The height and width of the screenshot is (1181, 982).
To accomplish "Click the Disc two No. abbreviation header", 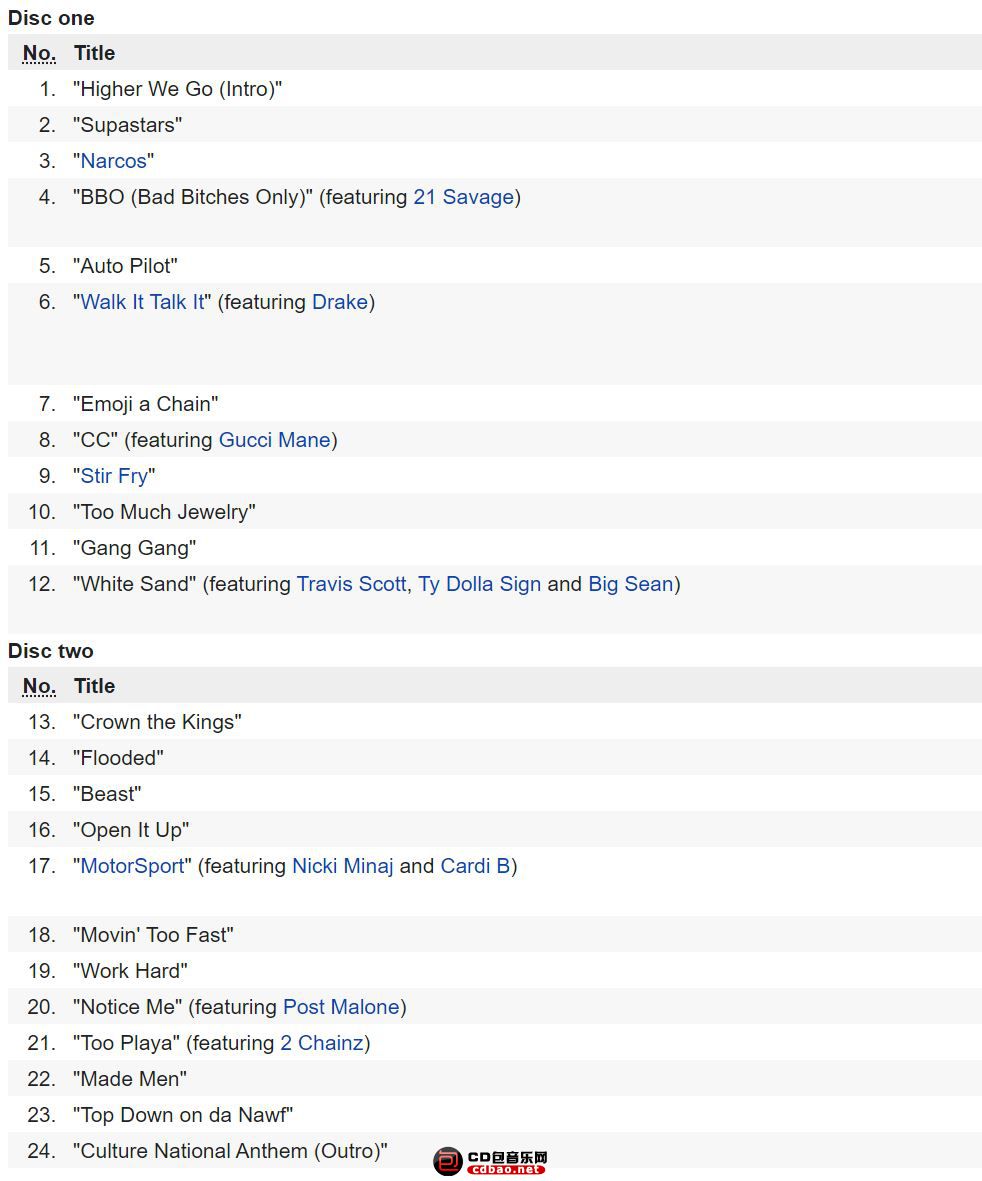I will click(39, 686).
